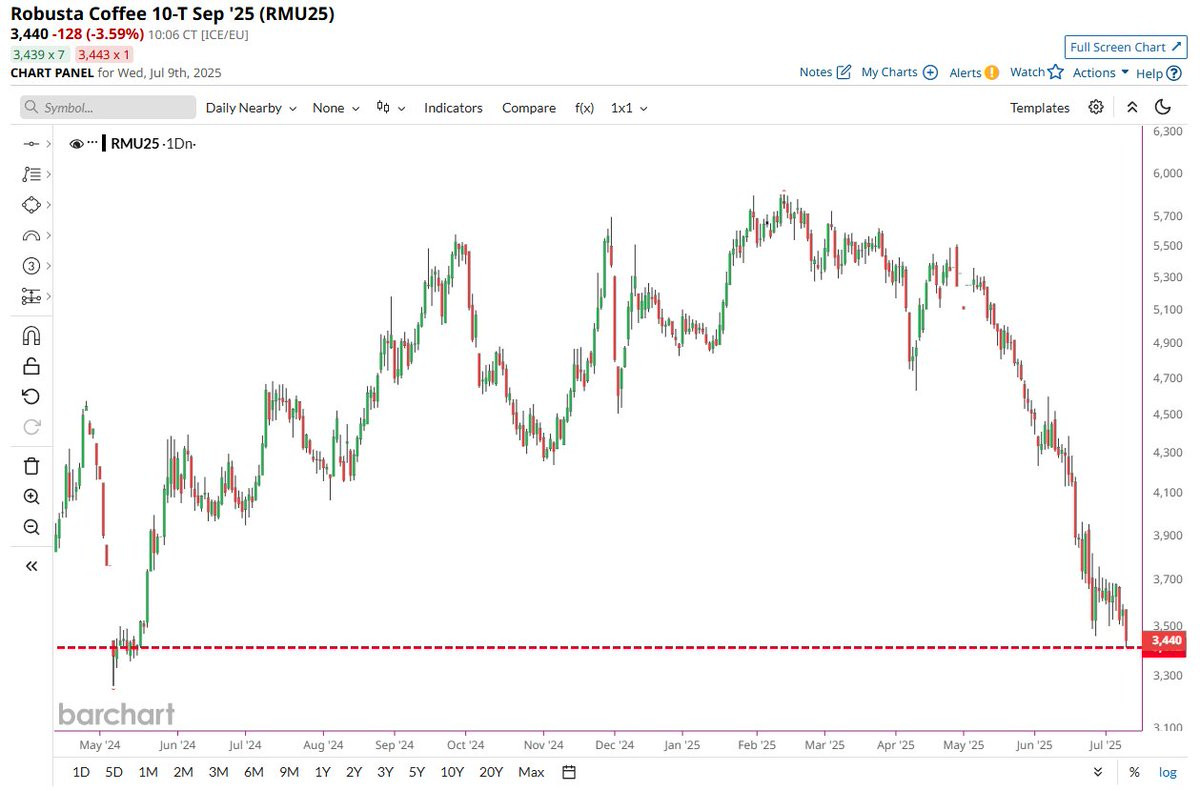Click the Watch star link

1036,72
